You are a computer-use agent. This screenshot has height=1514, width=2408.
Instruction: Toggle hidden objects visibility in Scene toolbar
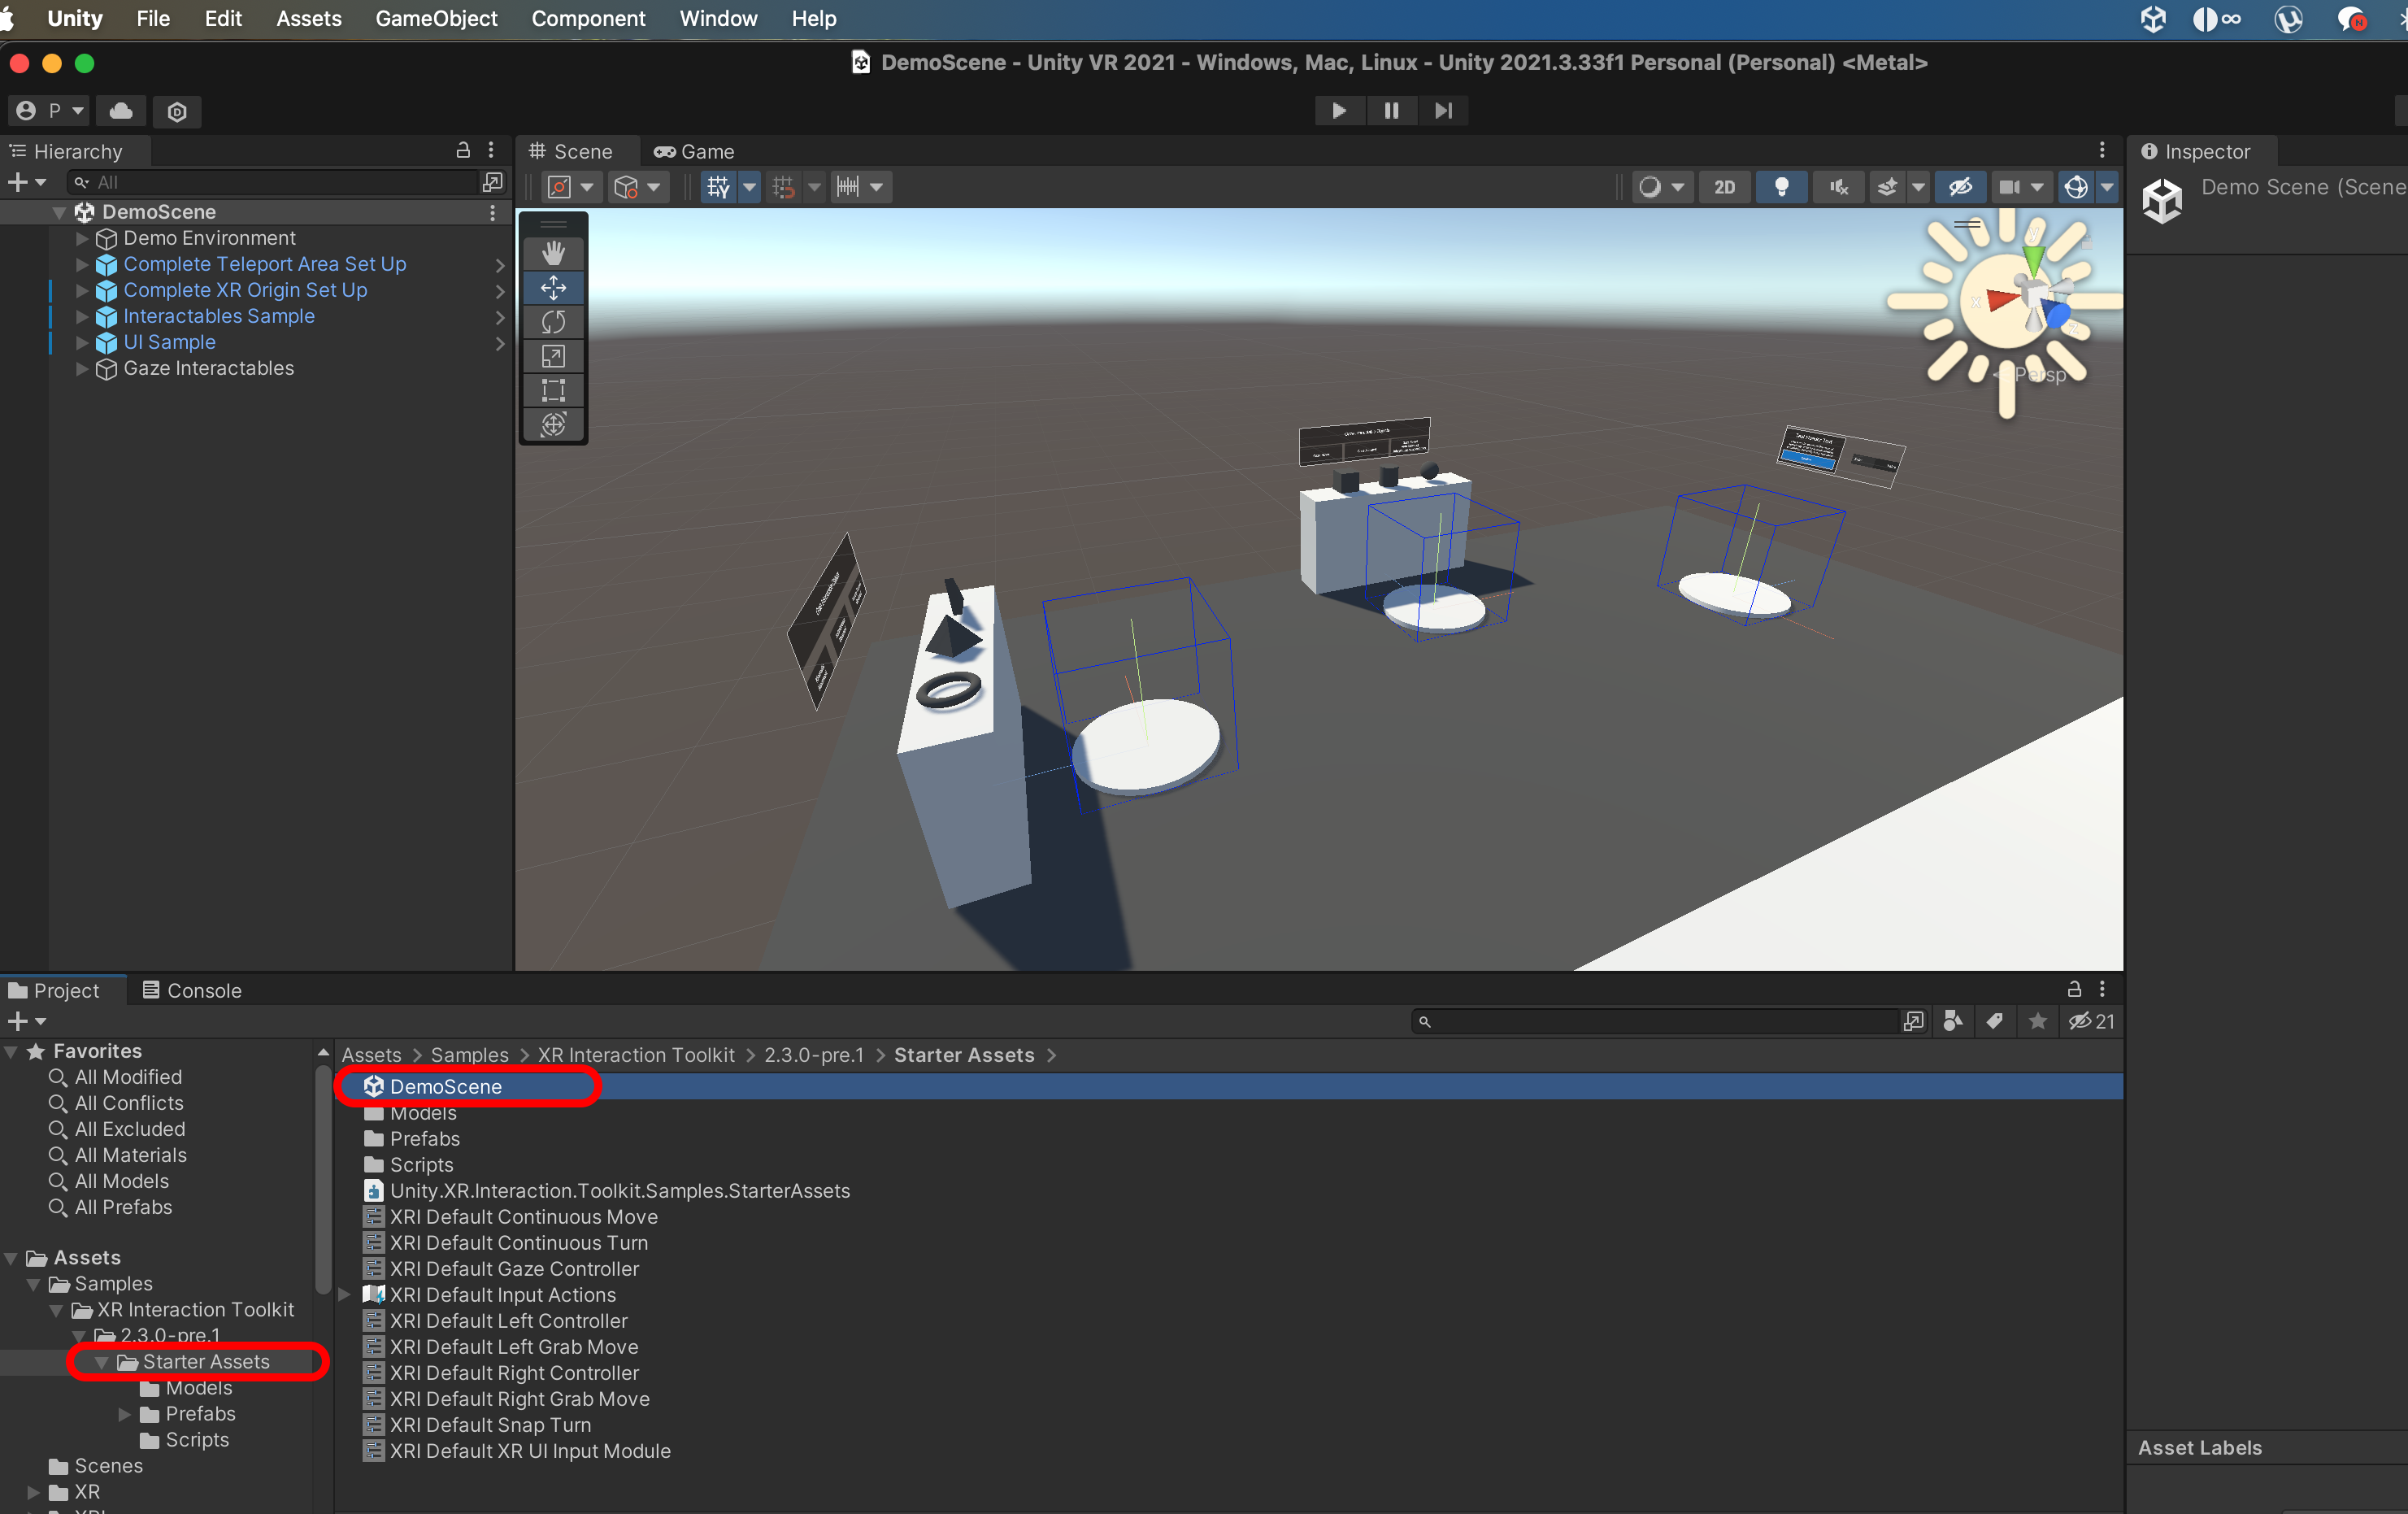pos(1959,186)
